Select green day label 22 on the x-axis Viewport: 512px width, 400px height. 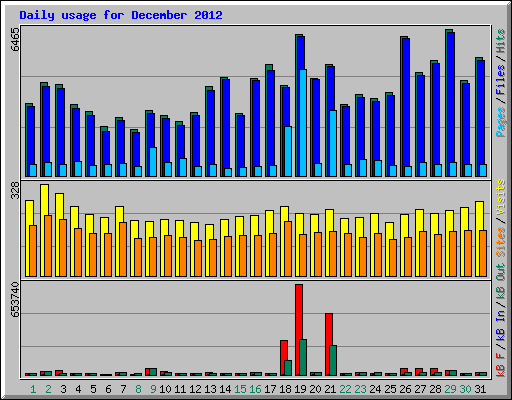345,389
